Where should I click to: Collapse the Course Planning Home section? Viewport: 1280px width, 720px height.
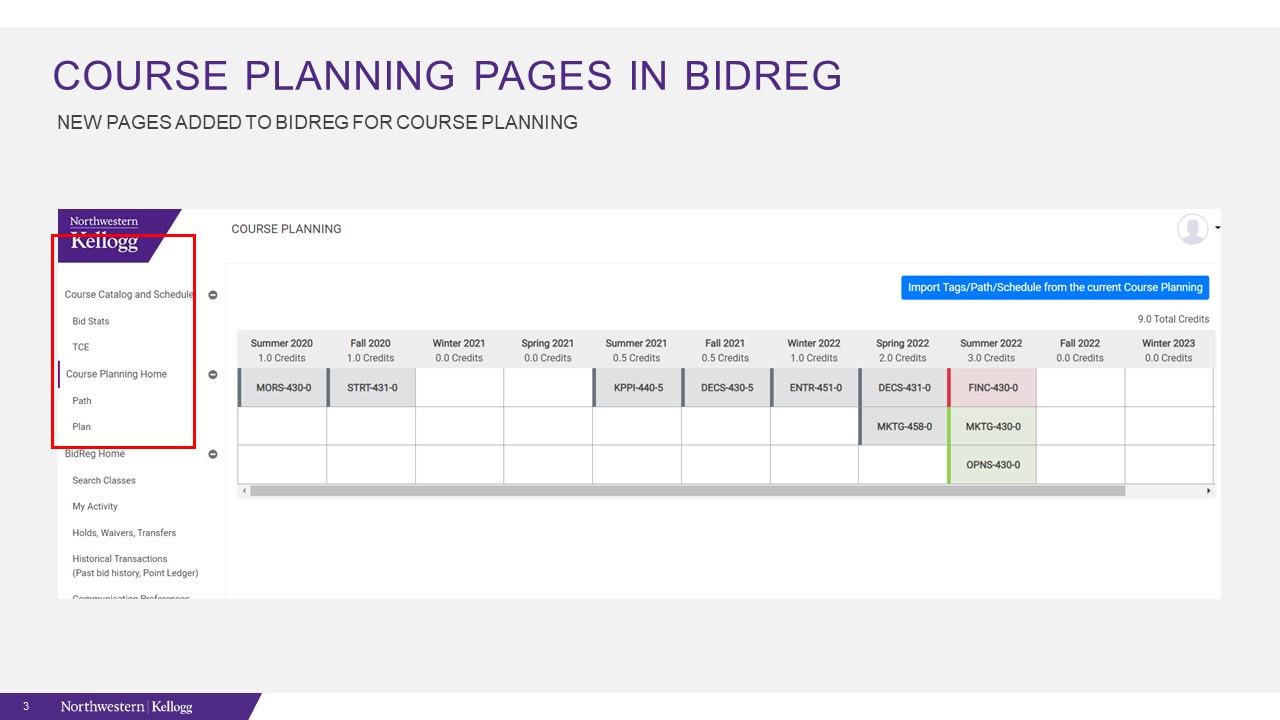[213, 375]
